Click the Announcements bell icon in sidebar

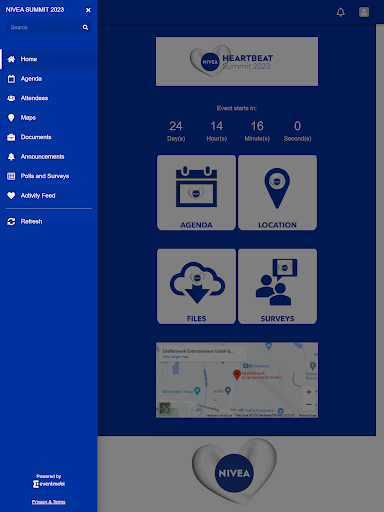11,157
